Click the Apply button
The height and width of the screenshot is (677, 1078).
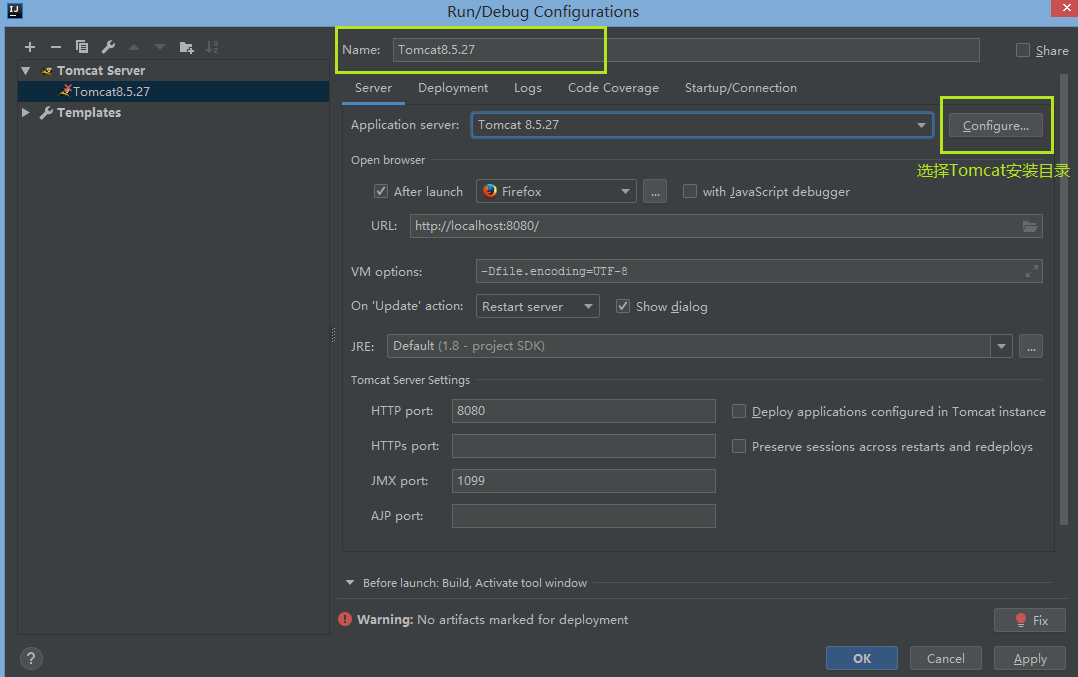click(1030, 658)
